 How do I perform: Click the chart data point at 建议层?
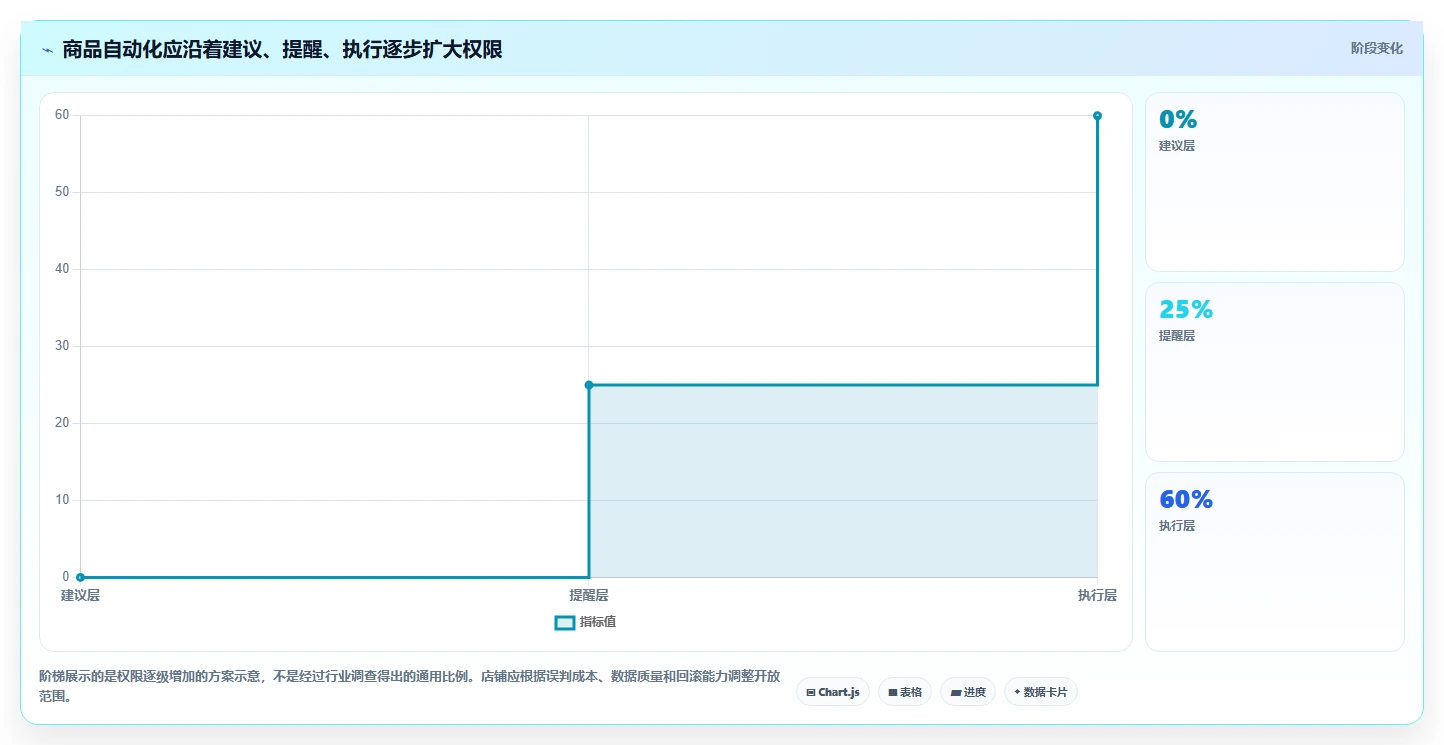tap(80, 577)
